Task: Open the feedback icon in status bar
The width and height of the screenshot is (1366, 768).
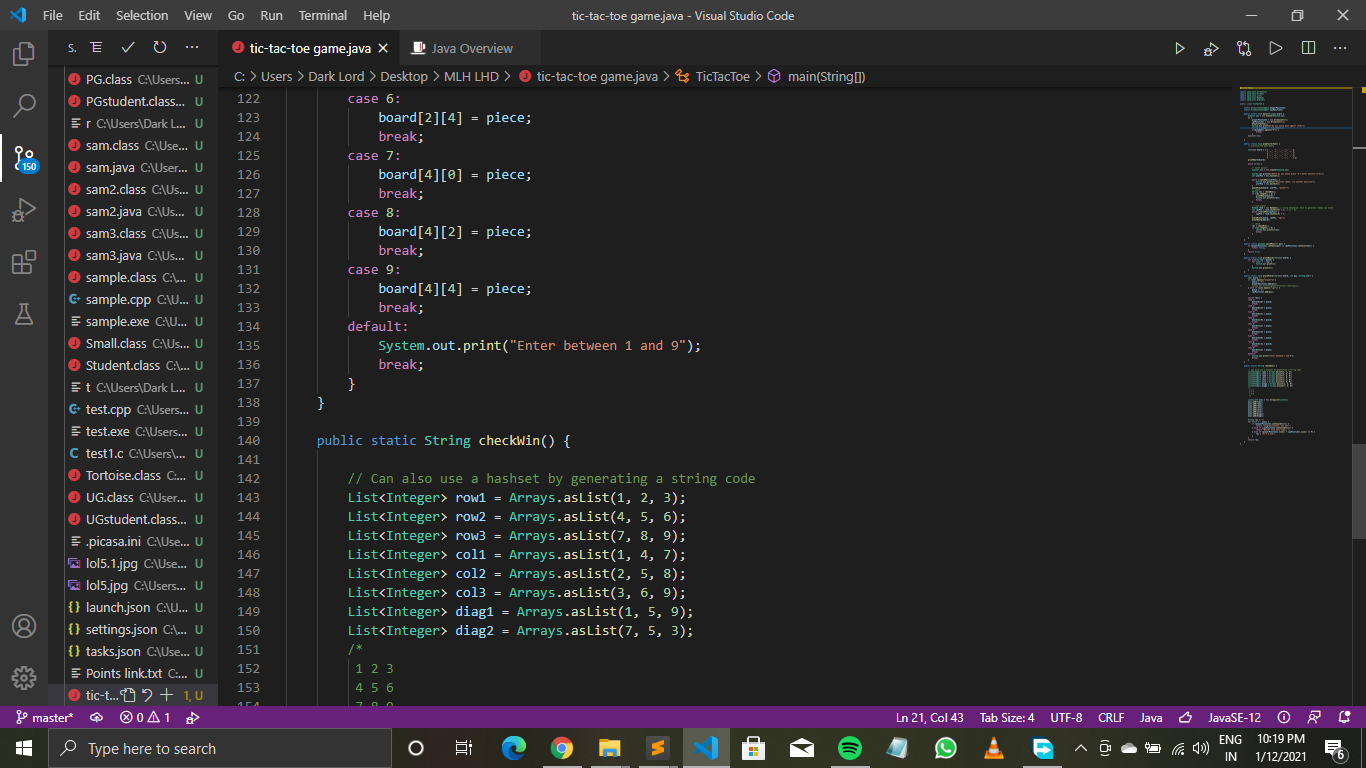Action: click(1314, 717)
